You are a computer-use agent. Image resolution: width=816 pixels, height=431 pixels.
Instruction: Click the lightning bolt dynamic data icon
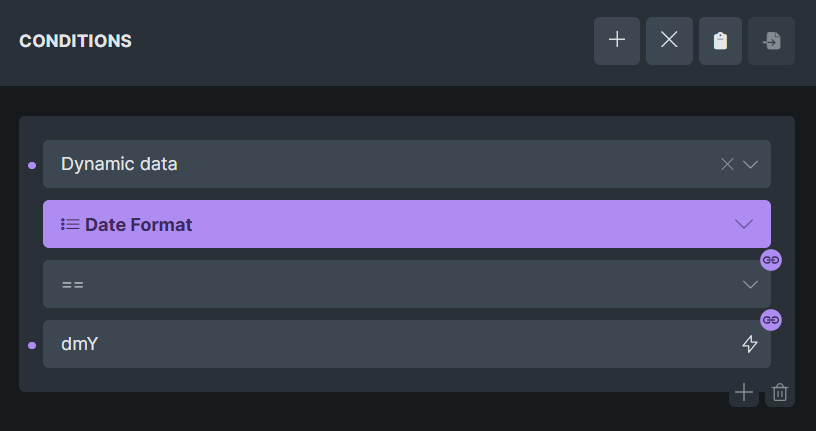coord(750,344)
